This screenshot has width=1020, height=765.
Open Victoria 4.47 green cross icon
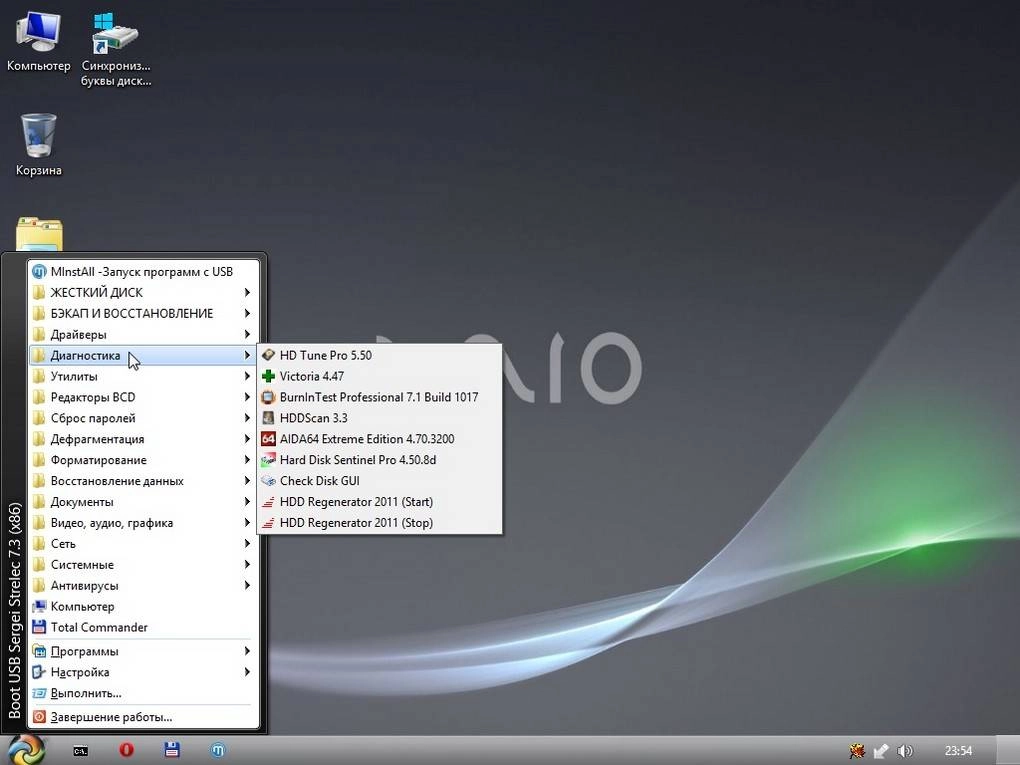click(x=268, y=376)
